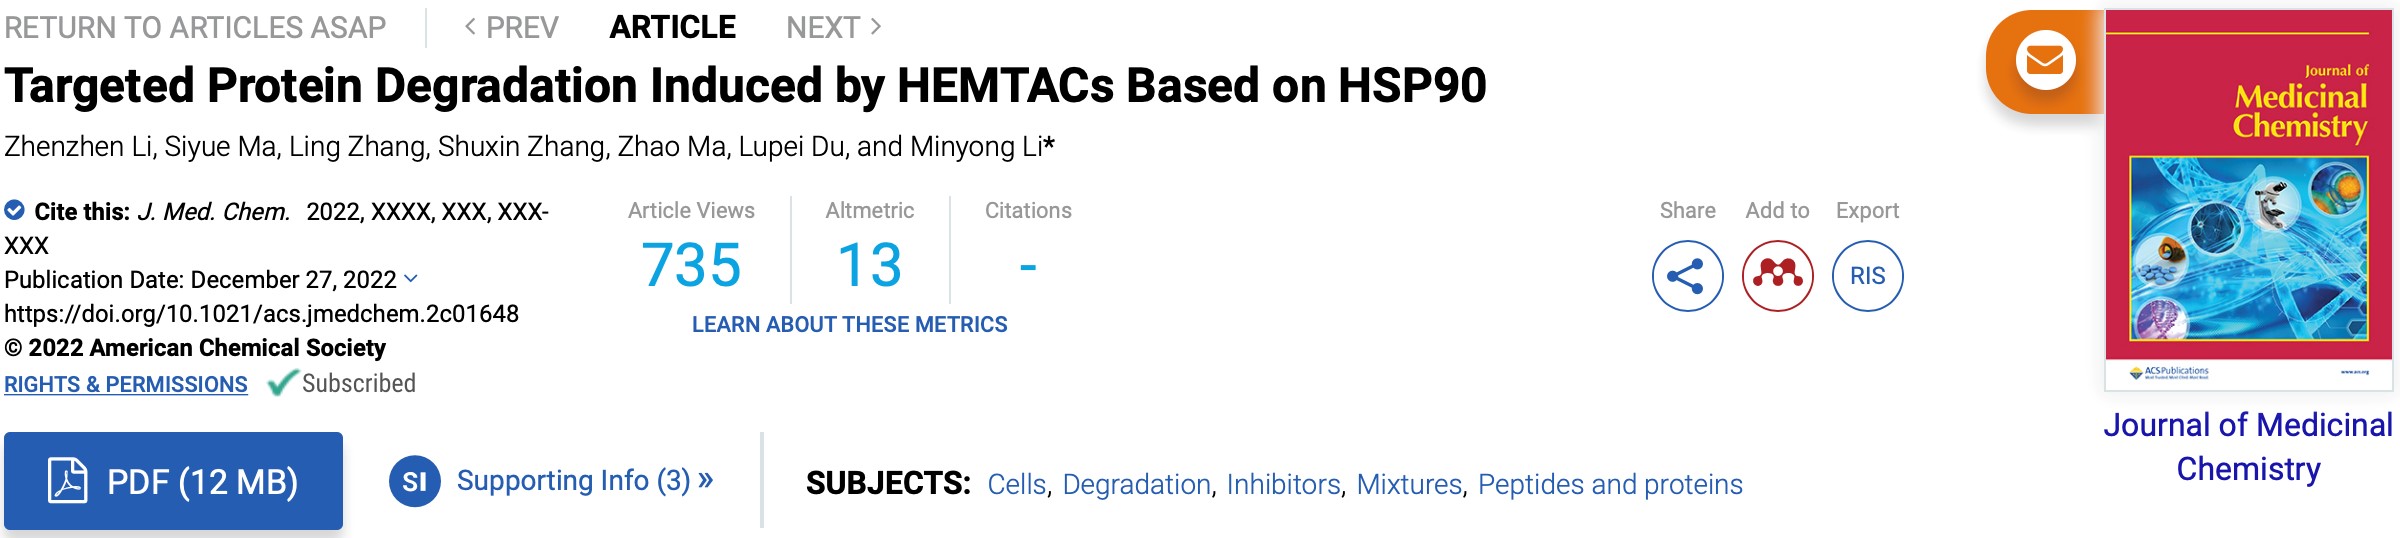The height and width of the screenshot is (538, 2400).
Task: Open Learn About These Metrics
Action: pyautogui.click(x=850, y=324)
